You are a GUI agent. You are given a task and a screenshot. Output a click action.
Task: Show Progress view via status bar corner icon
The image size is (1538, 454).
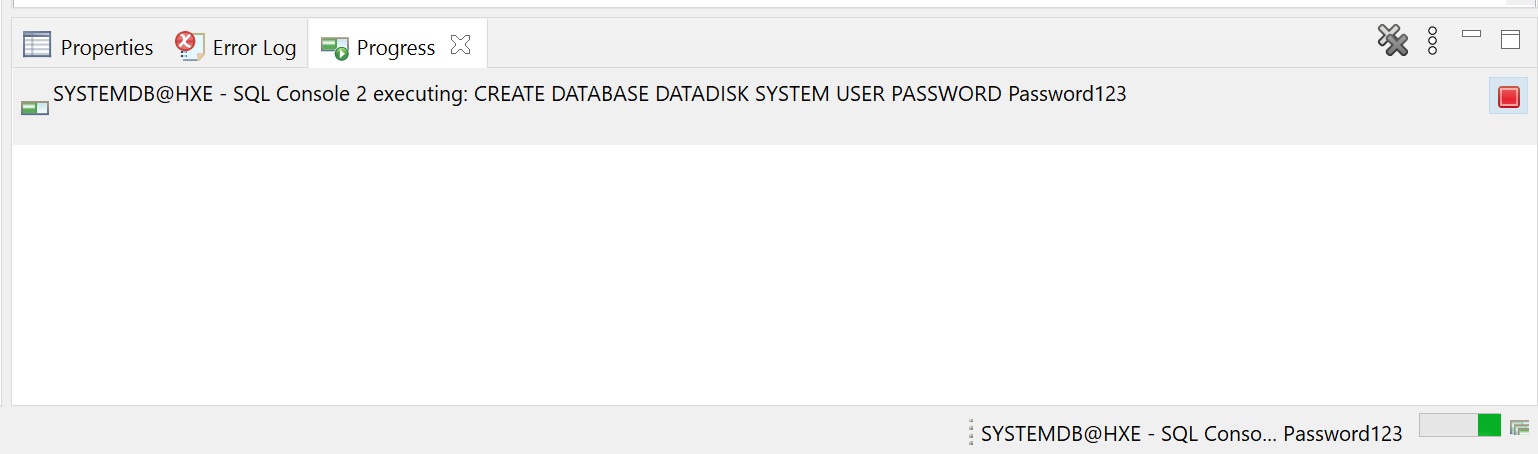(x=1520, y=427)
